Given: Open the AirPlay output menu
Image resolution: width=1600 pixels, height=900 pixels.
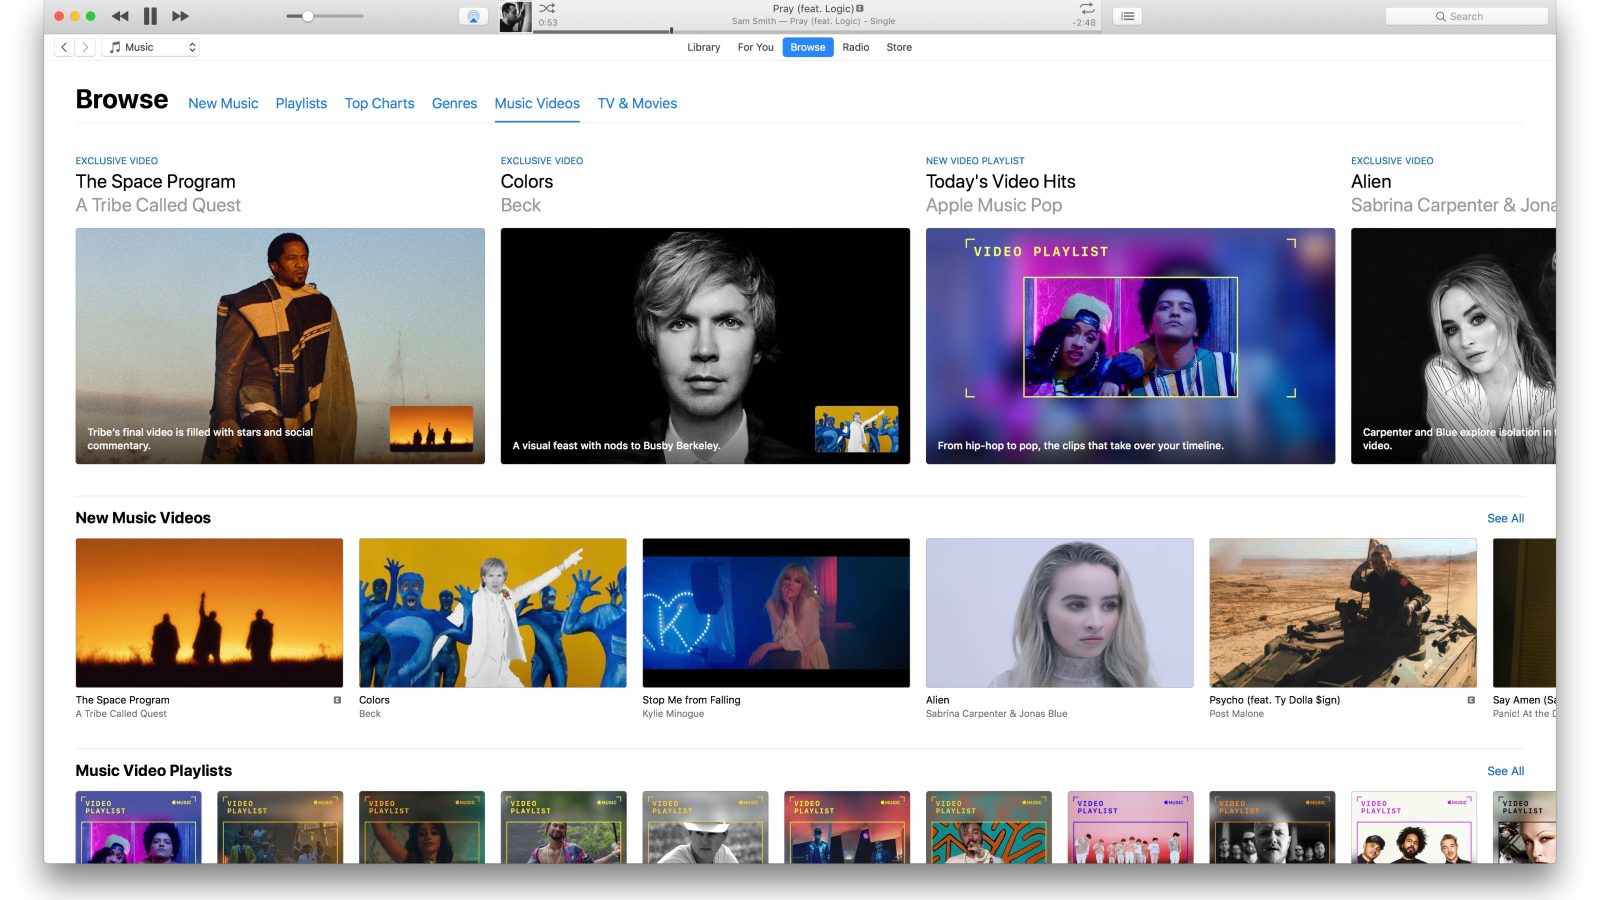Looking at the screenshot, I should 473,16.
